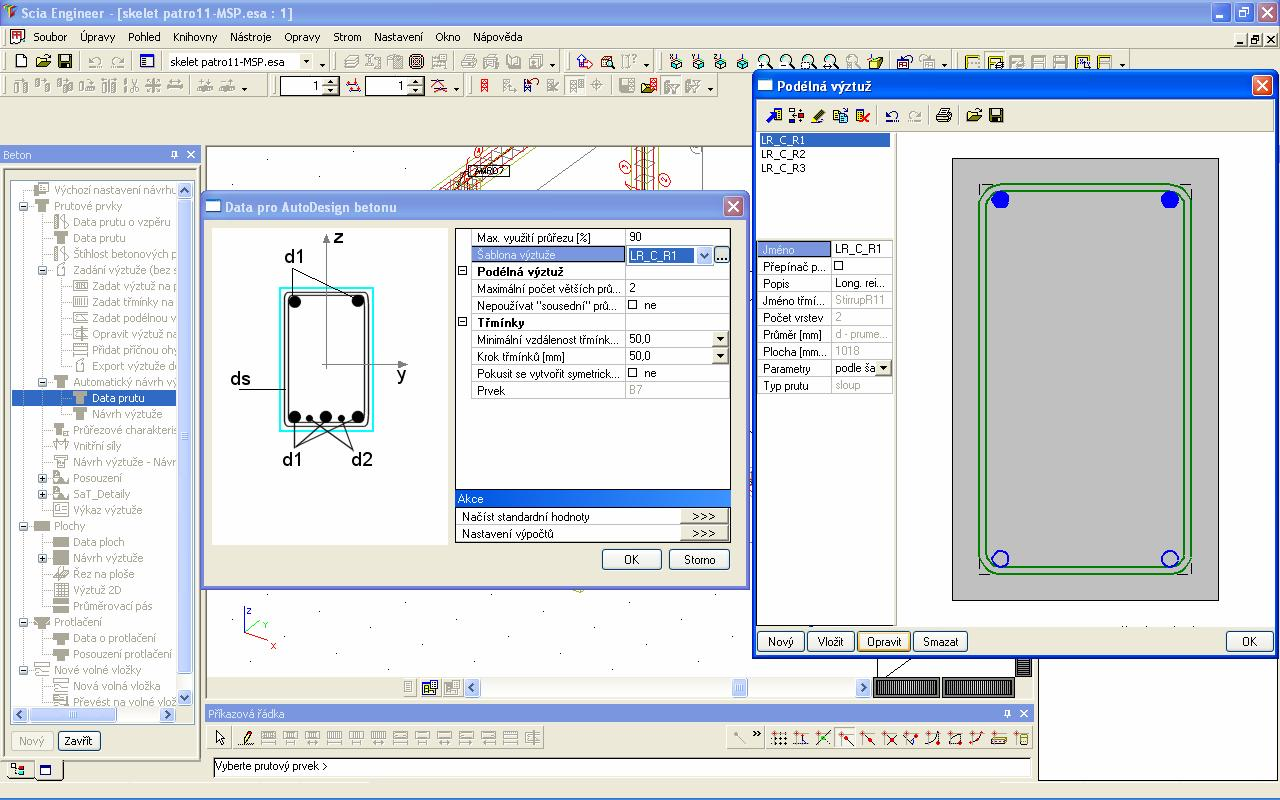The image size is (1280, 800).
Task: Click >>> next to Načíst standardní hodnoty
Action: [x=703, y=517]
